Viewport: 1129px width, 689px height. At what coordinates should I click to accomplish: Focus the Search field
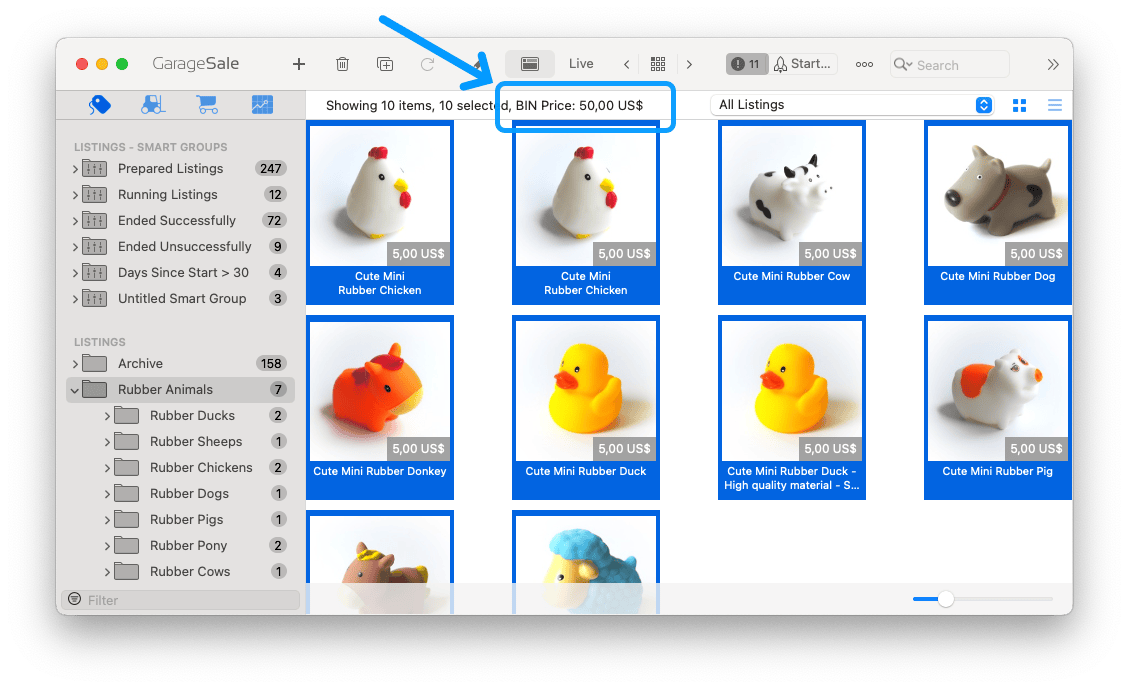click(950, 65)
